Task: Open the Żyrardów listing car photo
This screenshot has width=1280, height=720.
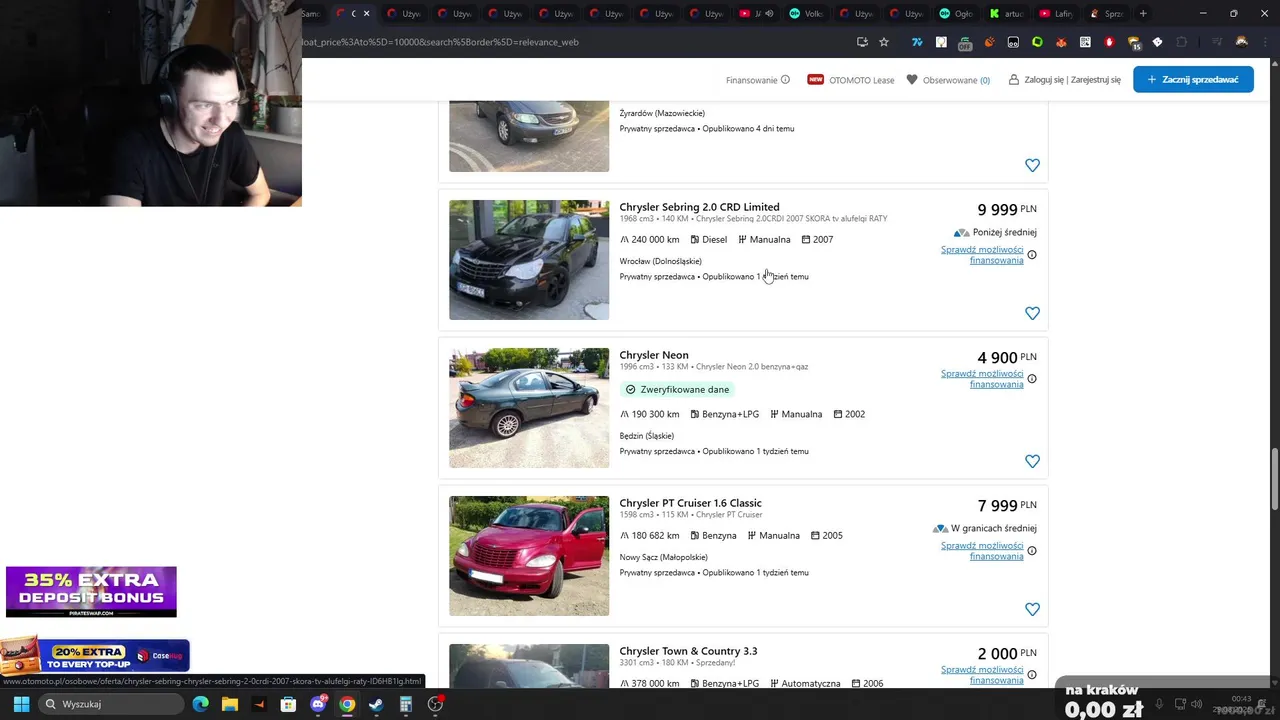Action: [529, 136]
